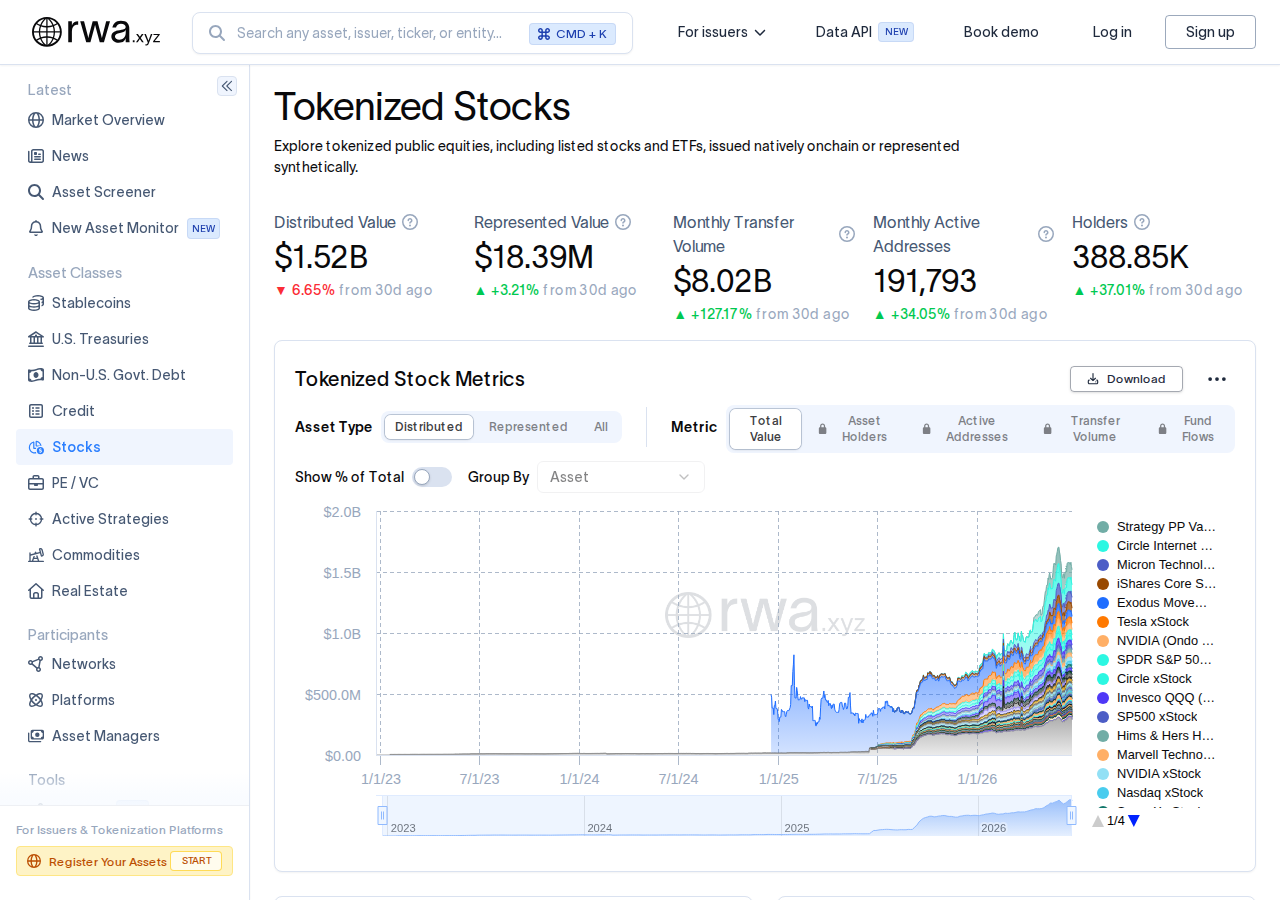Image resolution: width=1280 pixels, height=900 pixels.
Task: Click the Platforms icon
Action: tap(36, 700)
